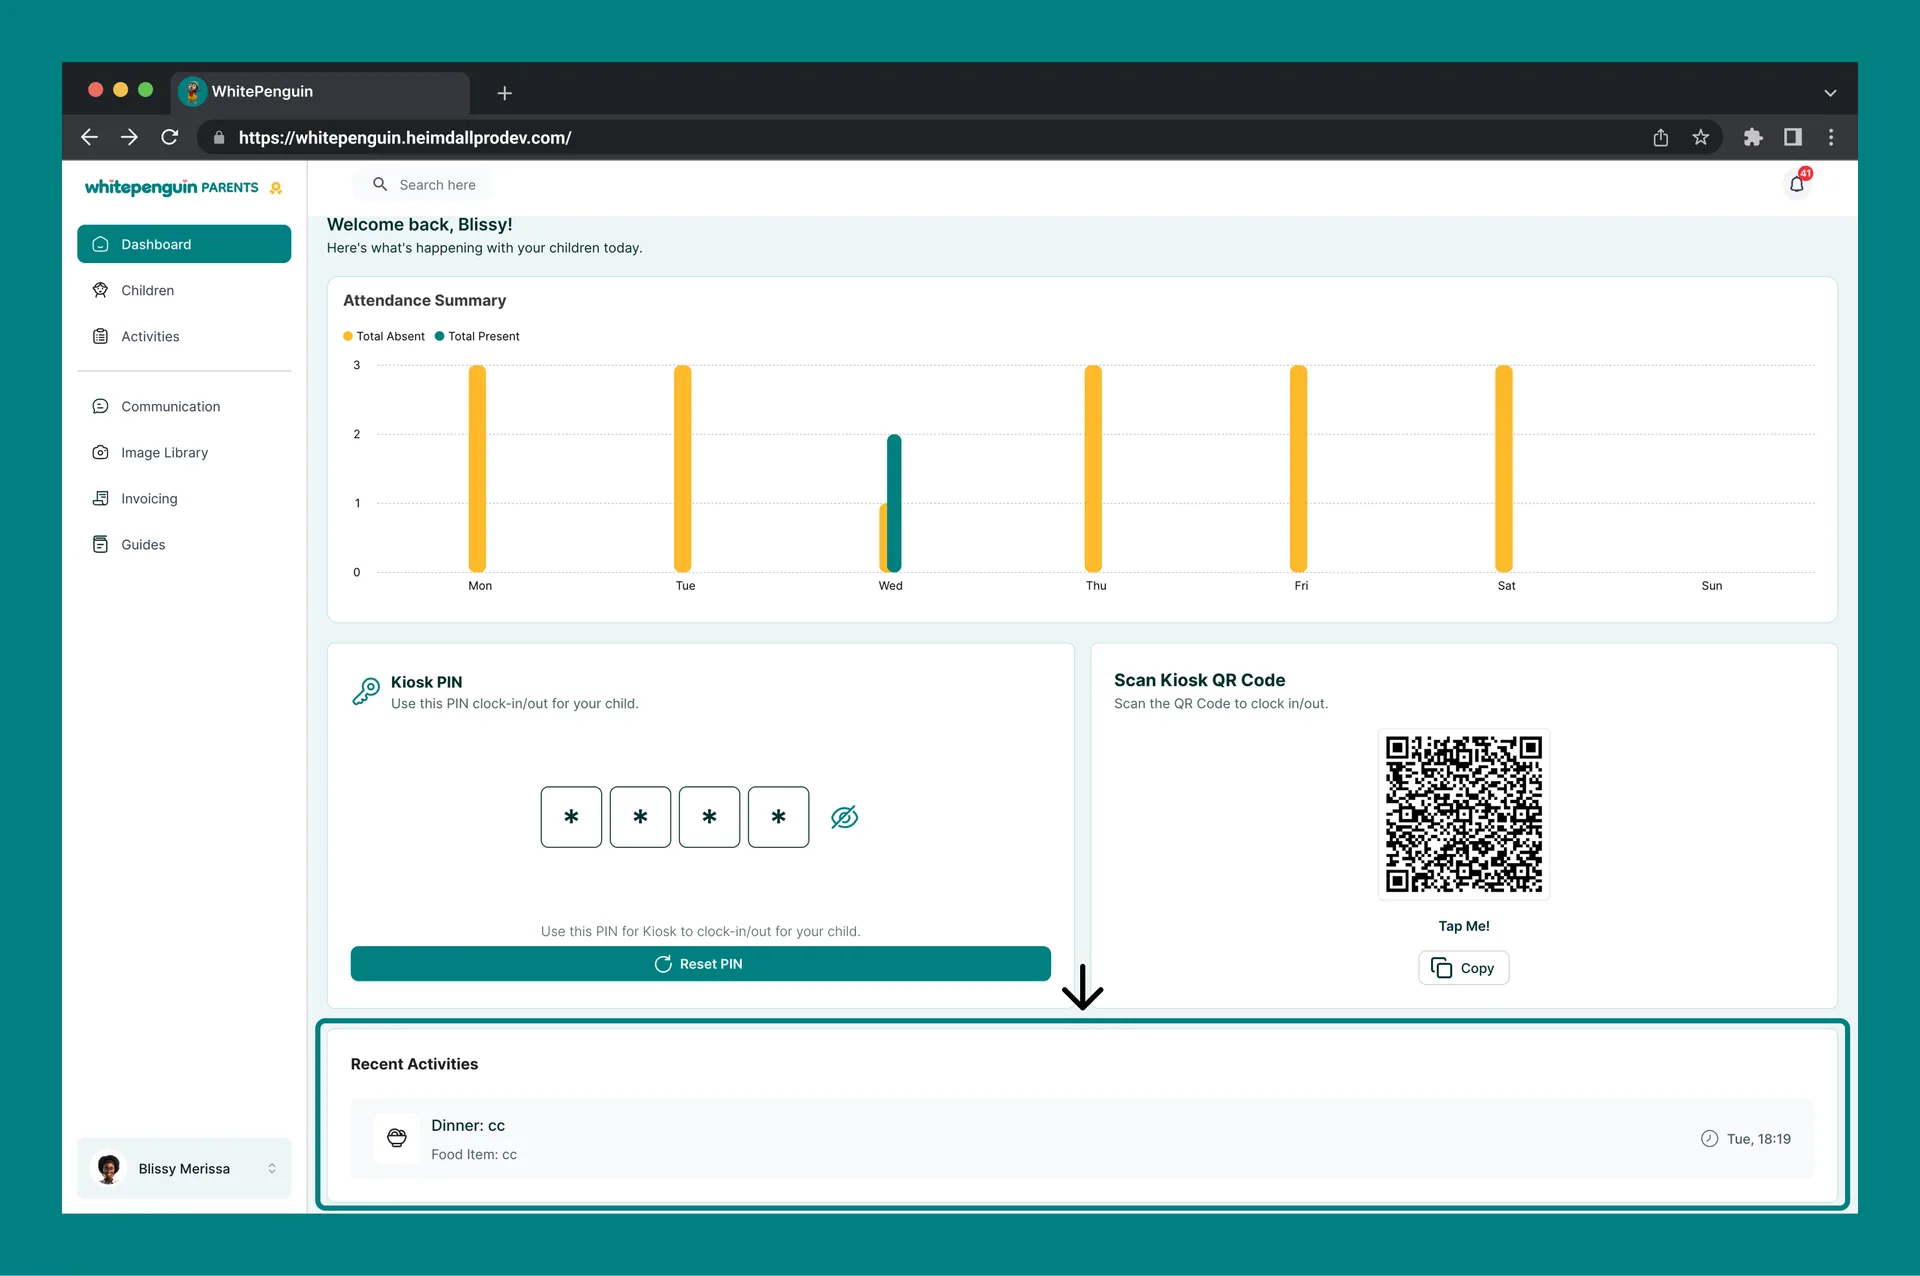The width and height of the screenshot is (1920, 1276).
Task: Open the Dinner: cc activity row
Action: click(1082, 1138)
